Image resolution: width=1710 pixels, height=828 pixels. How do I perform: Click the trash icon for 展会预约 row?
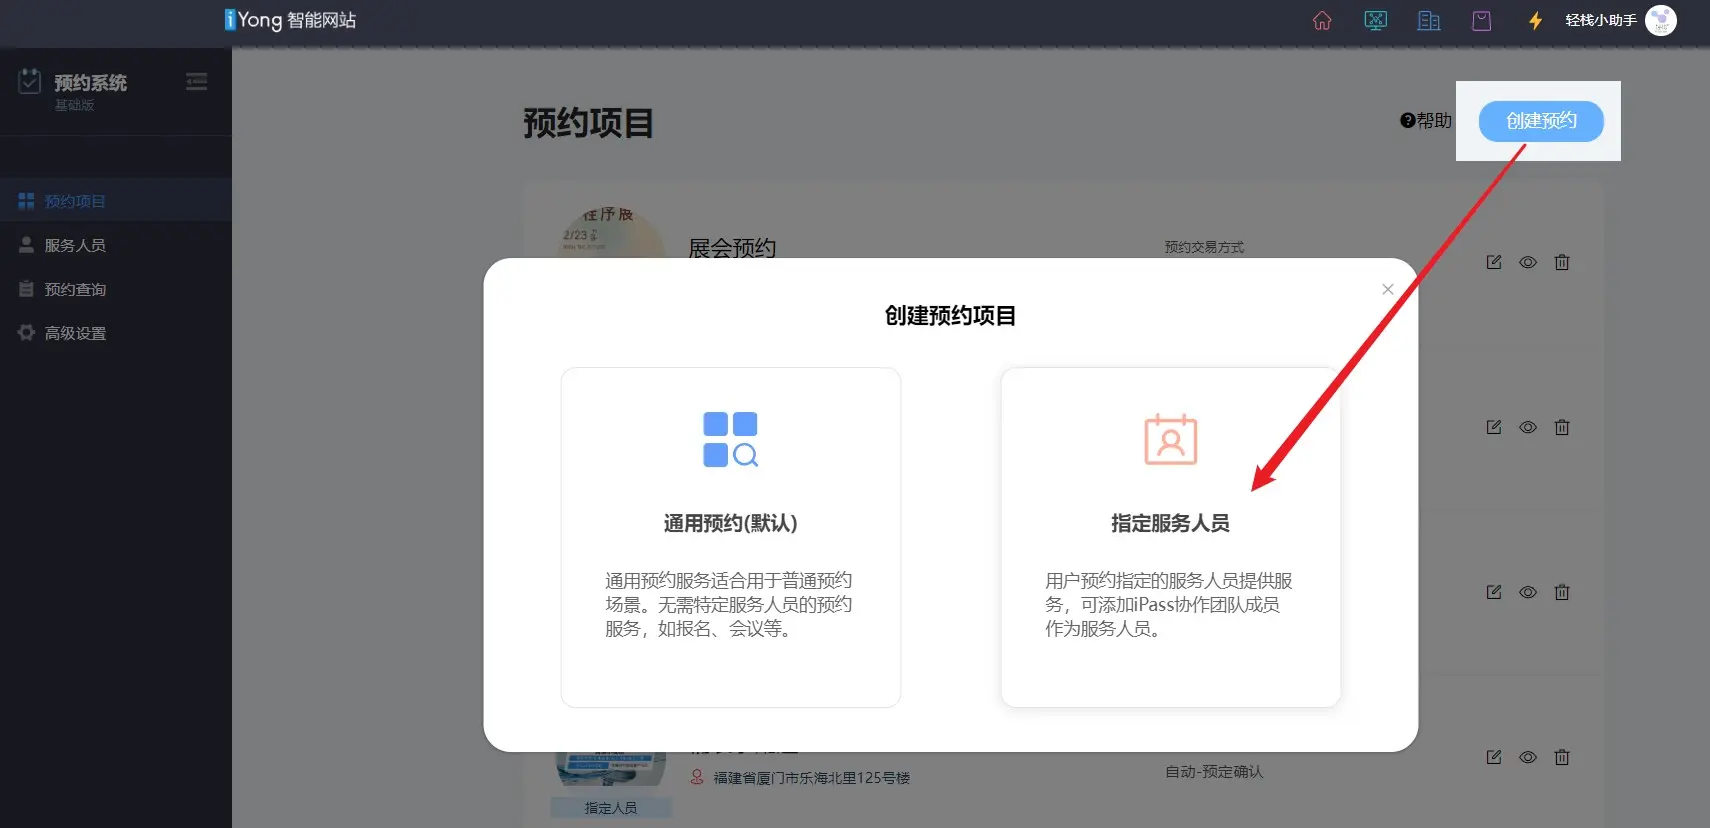click(1562, 262)
